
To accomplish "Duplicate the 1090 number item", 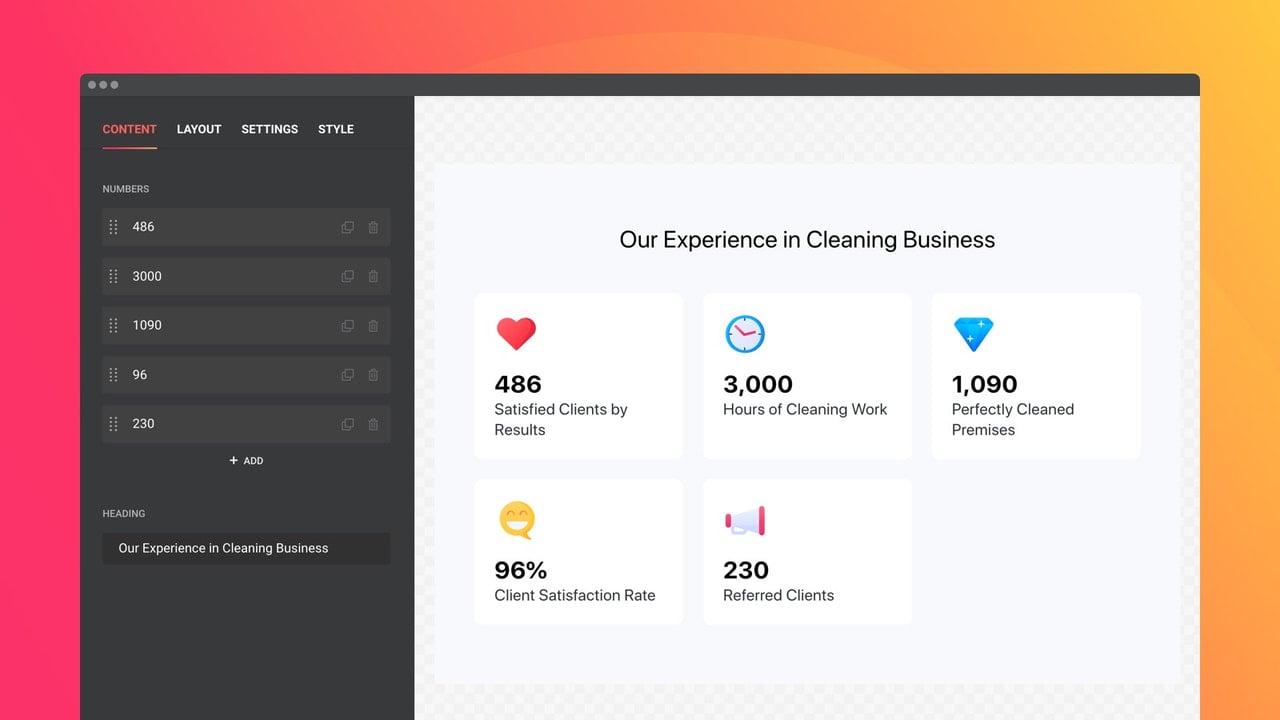I will (347, 325).
